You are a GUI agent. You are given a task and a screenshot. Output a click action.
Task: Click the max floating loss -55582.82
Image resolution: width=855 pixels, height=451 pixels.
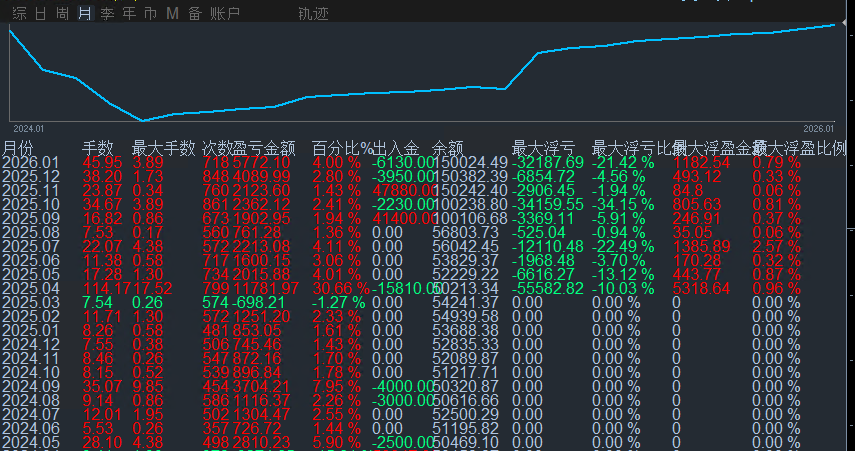(x=548, y=288)
